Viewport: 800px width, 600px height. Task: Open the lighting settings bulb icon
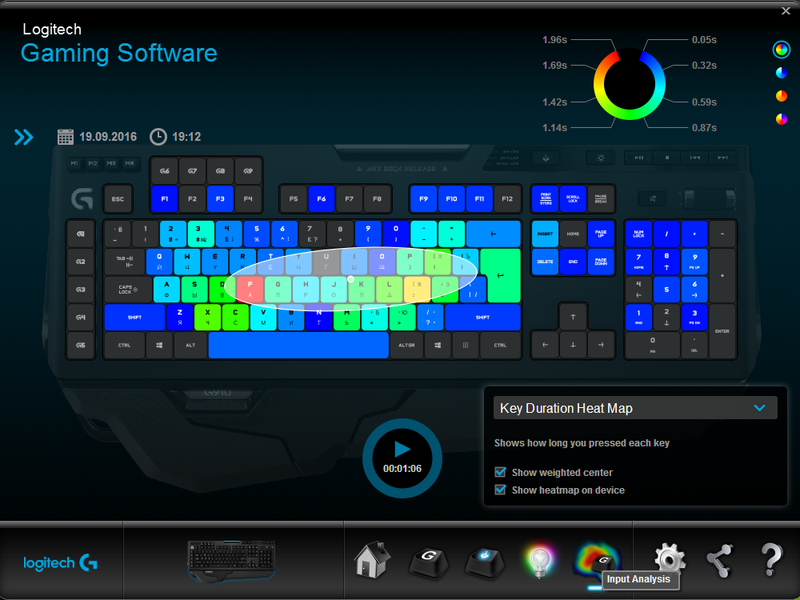coord(538,560)
